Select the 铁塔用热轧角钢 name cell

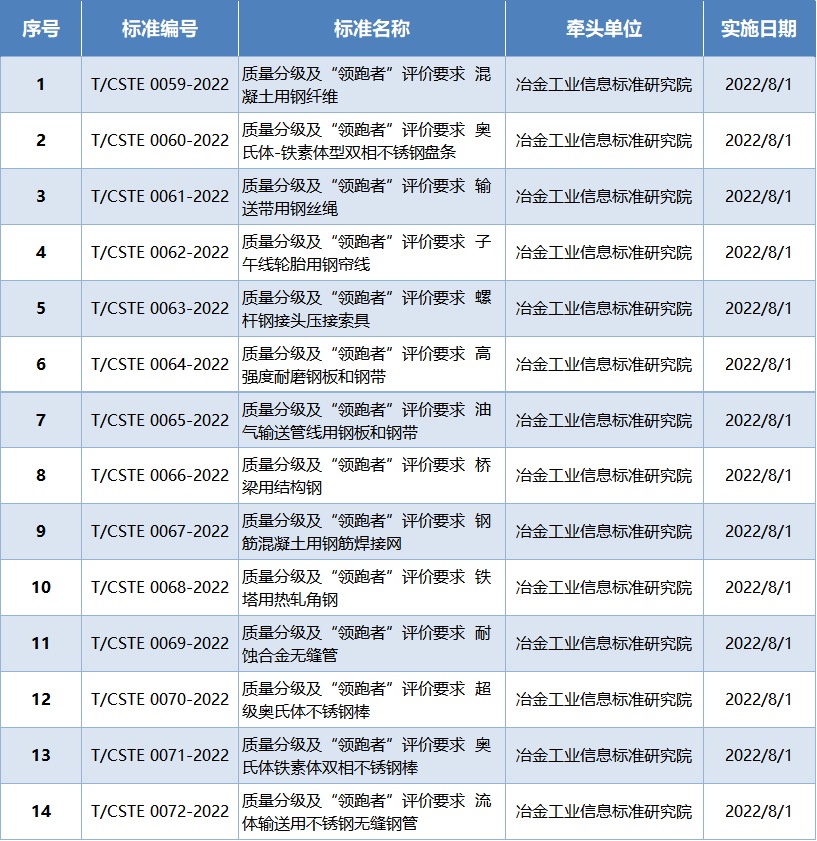[372, 588]
